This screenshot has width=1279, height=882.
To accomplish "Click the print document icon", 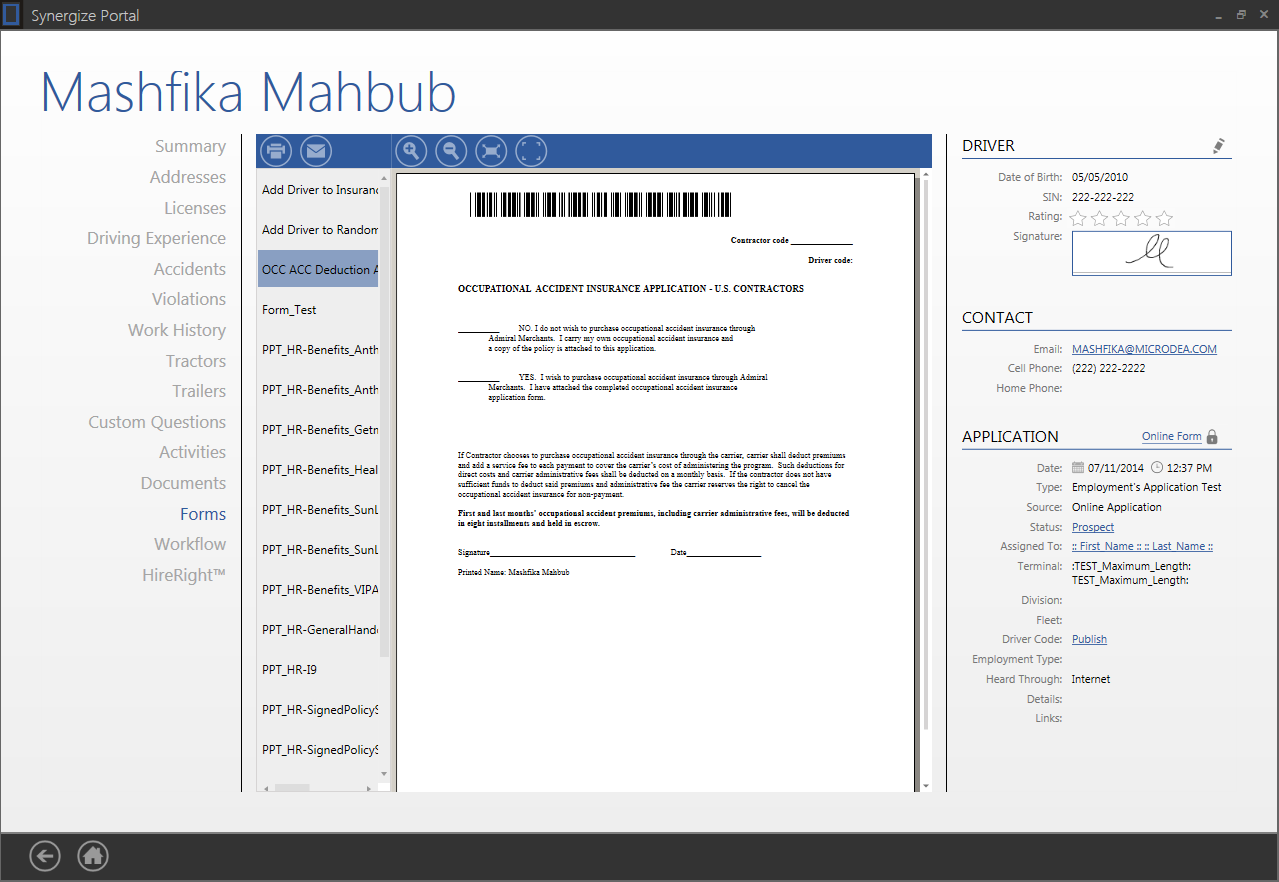I will point(276,151).
